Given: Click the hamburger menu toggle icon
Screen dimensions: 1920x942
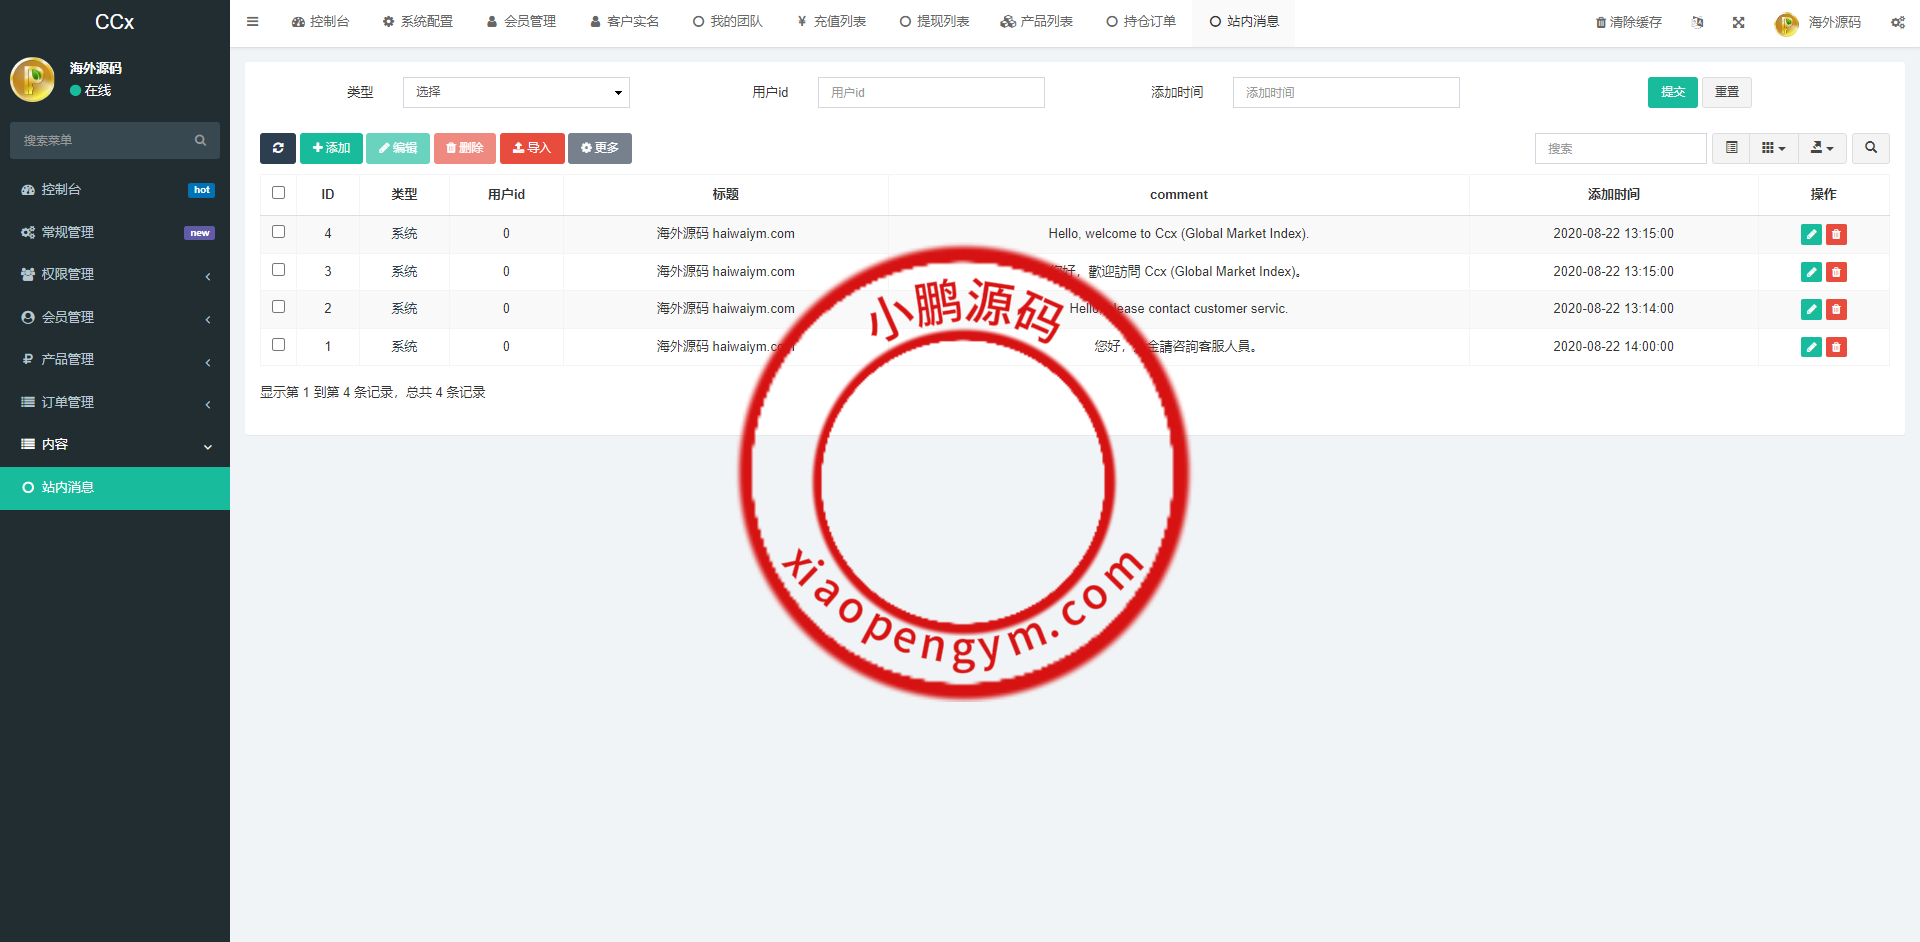Looking at the screenshot, I should 253,21.
